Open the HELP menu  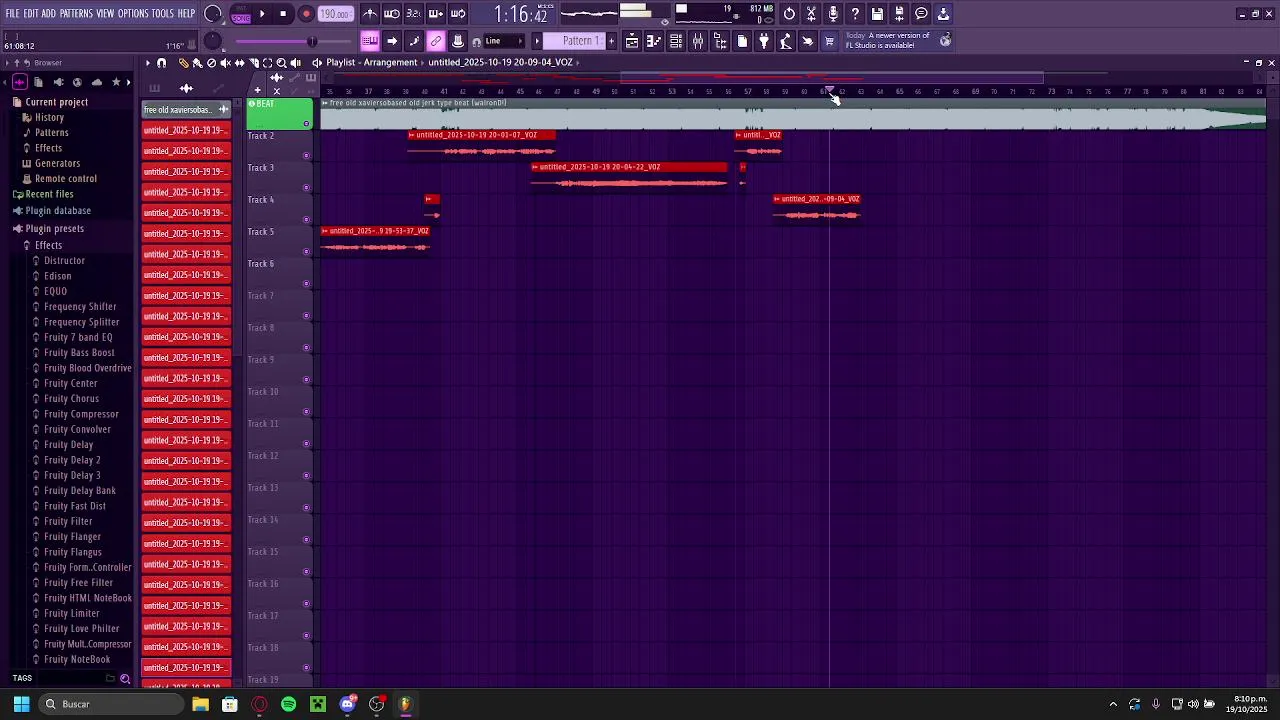187,14
